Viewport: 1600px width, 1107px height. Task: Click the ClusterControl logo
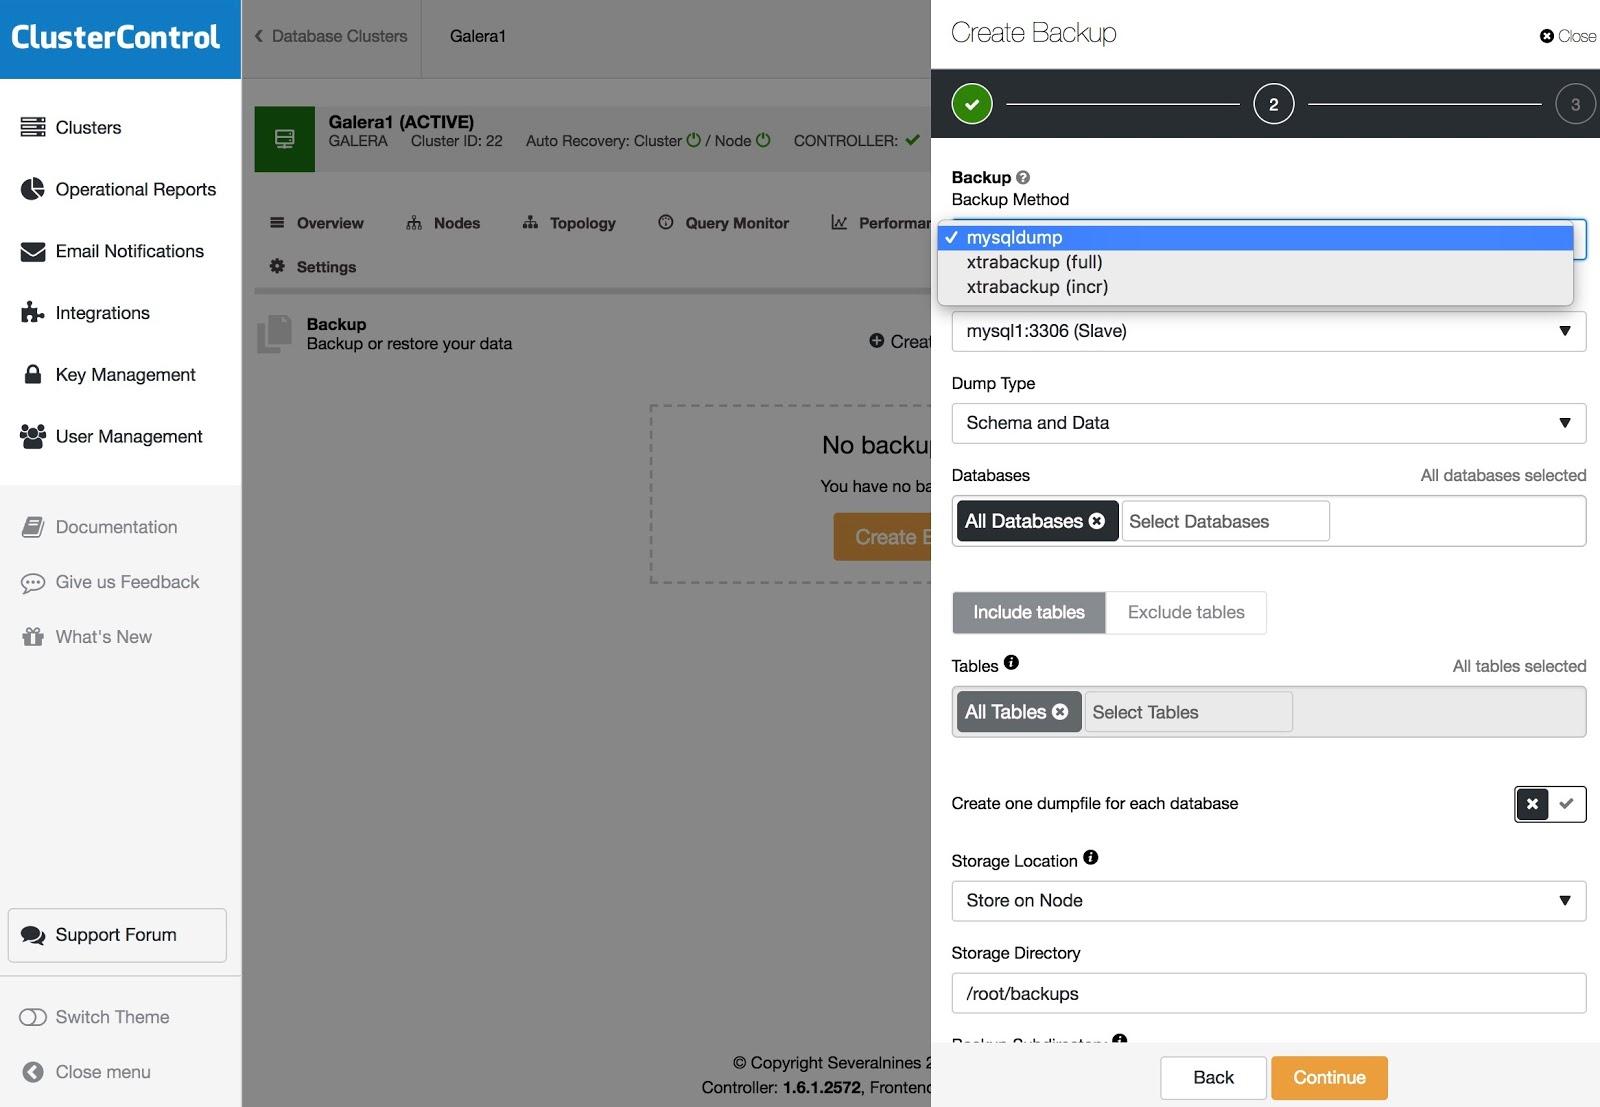pyautogui.click(x=115, y=37)
